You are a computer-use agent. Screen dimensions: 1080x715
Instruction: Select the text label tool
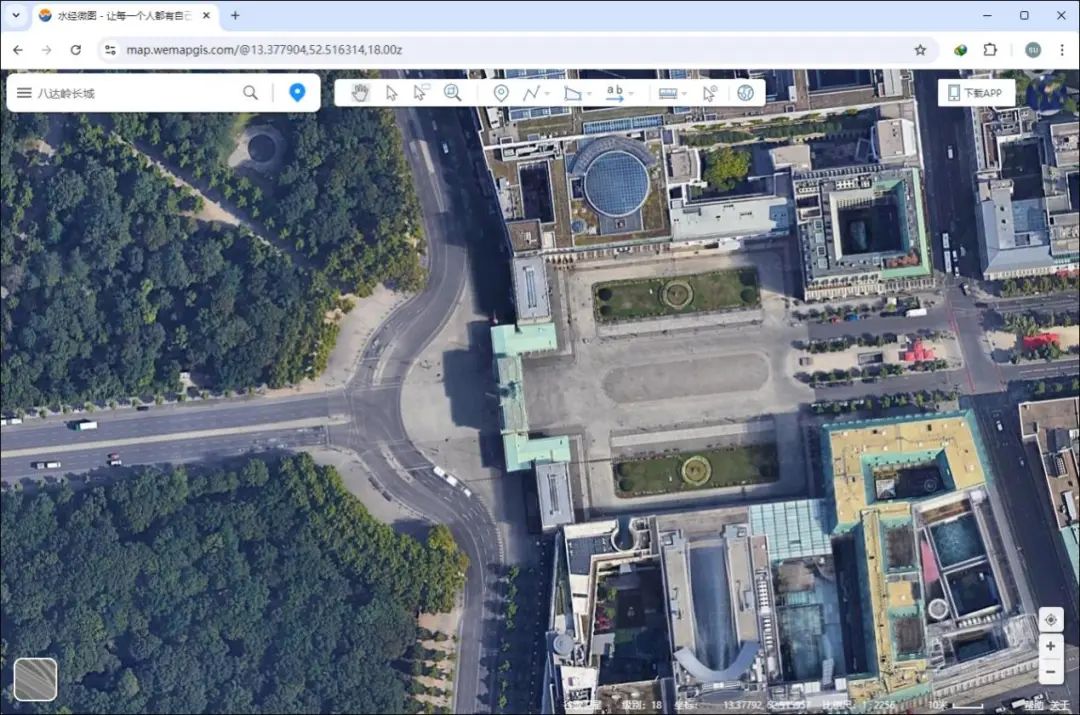[x=614, y=93]
